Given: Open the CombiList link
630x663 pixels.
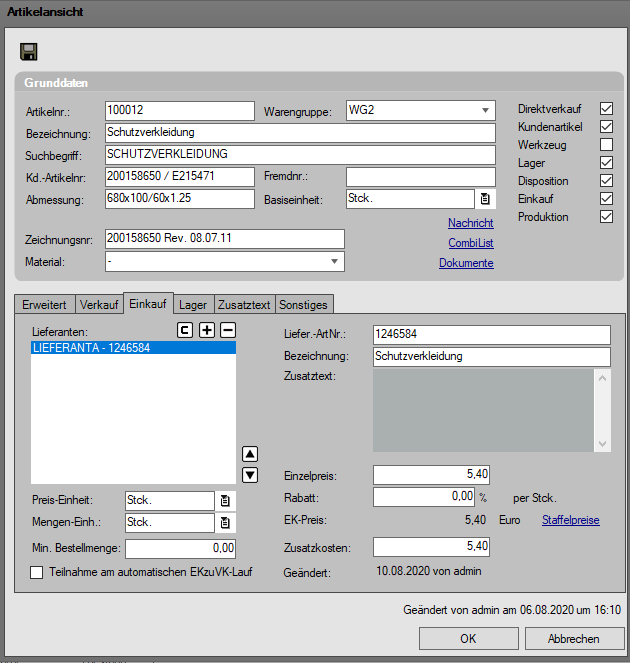Looking at the screenshot, I should click(x=471, y=243).
